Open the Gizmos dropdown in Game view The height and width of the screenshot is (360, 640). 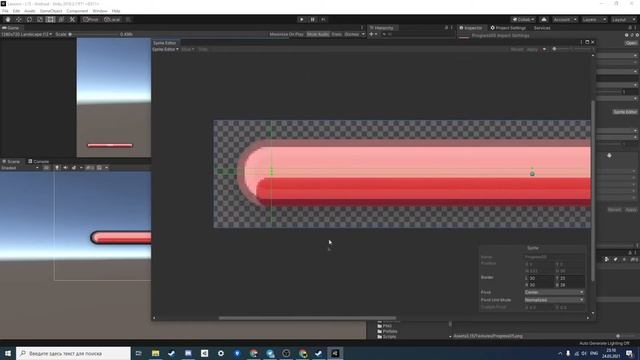(x=354, y=34)
